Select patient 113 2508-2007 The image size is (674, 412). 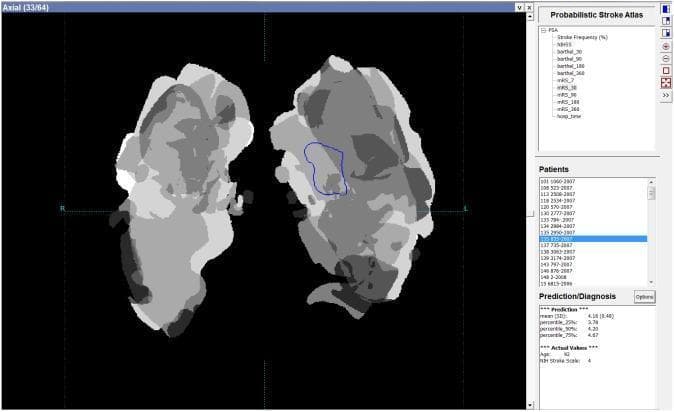pos(558,194)
